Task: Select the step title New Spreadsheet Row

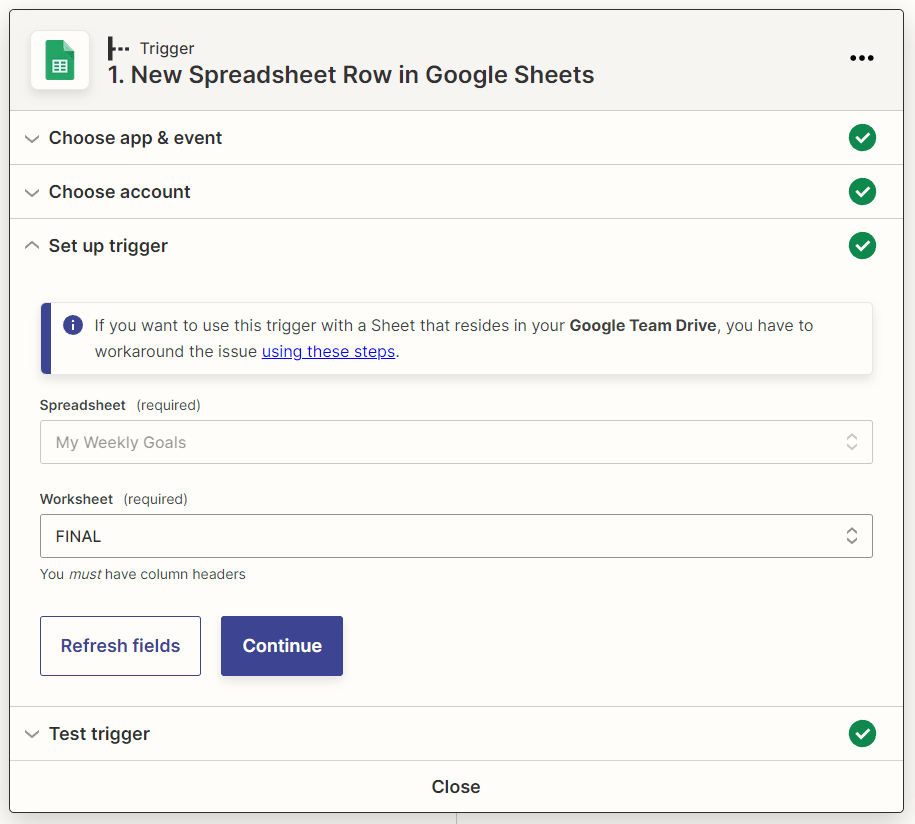Action: tap(350, 74)
